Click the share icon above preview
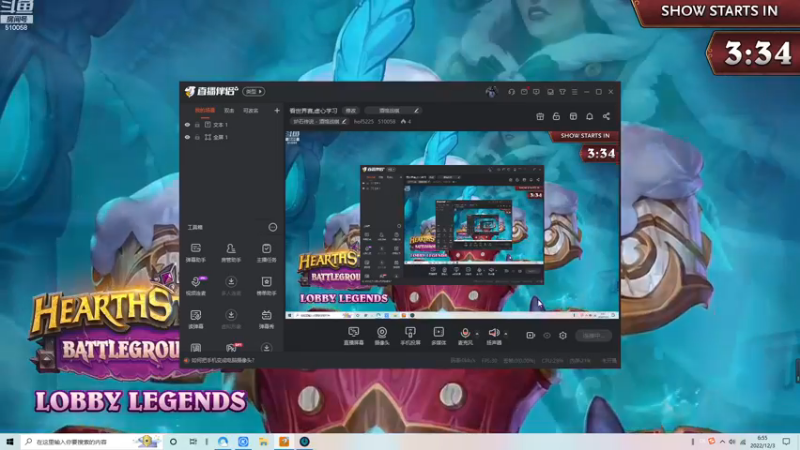 [606, 116]
